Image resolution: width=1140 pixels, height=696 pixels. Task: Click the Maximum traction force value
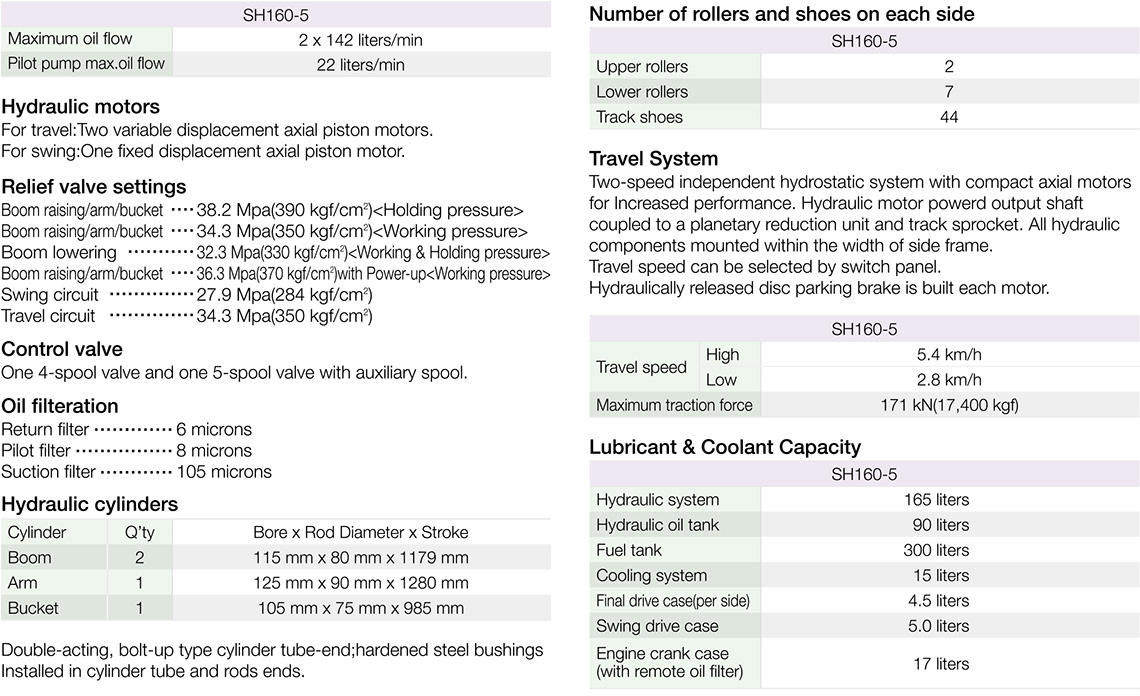click(x=949, y=405)
